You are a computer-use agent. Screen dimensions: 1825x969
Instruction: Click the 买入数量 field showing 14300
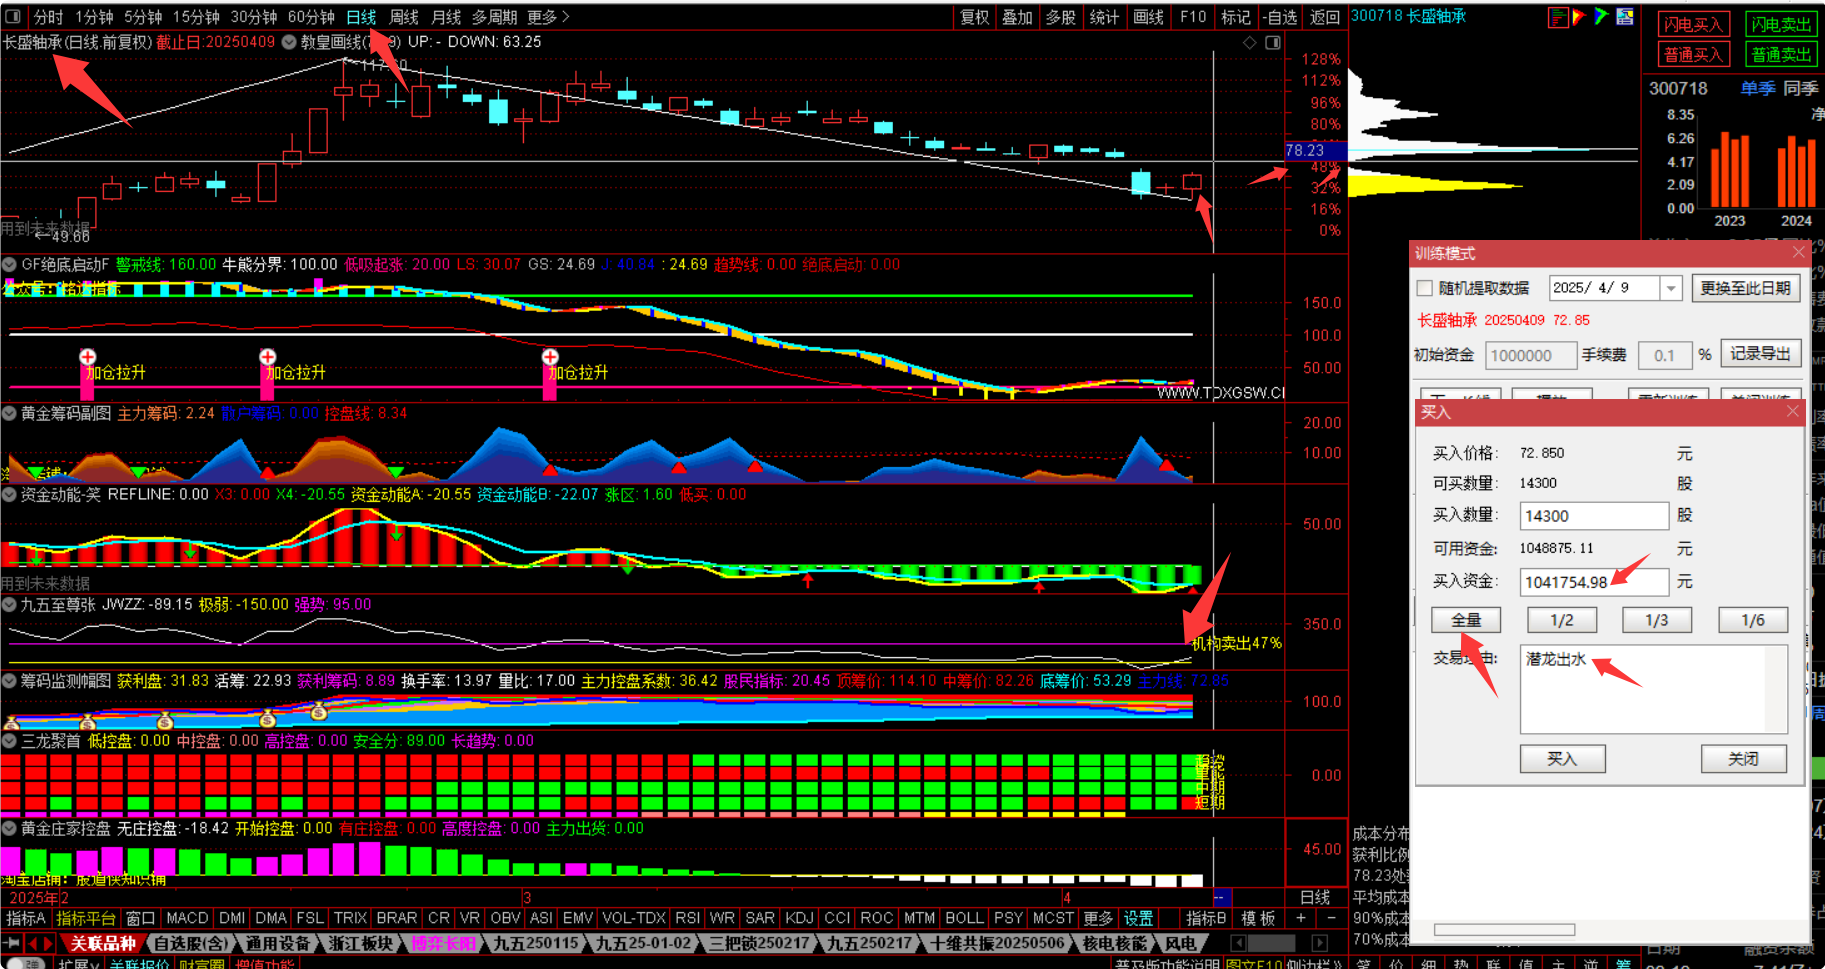click(x=1594, y=516)
